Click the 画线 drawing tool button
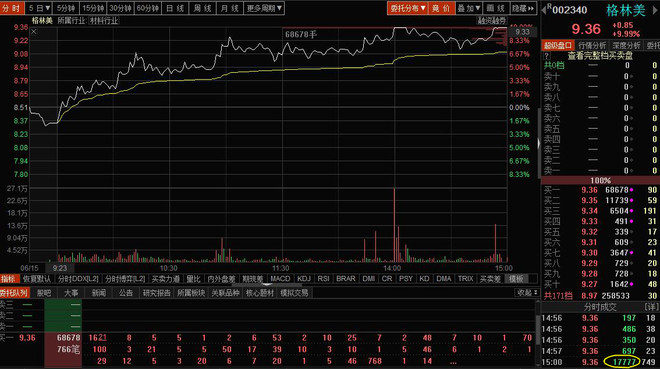Image resolution: width=660 pixels, height=369 pixels. [x=495, y=8]
